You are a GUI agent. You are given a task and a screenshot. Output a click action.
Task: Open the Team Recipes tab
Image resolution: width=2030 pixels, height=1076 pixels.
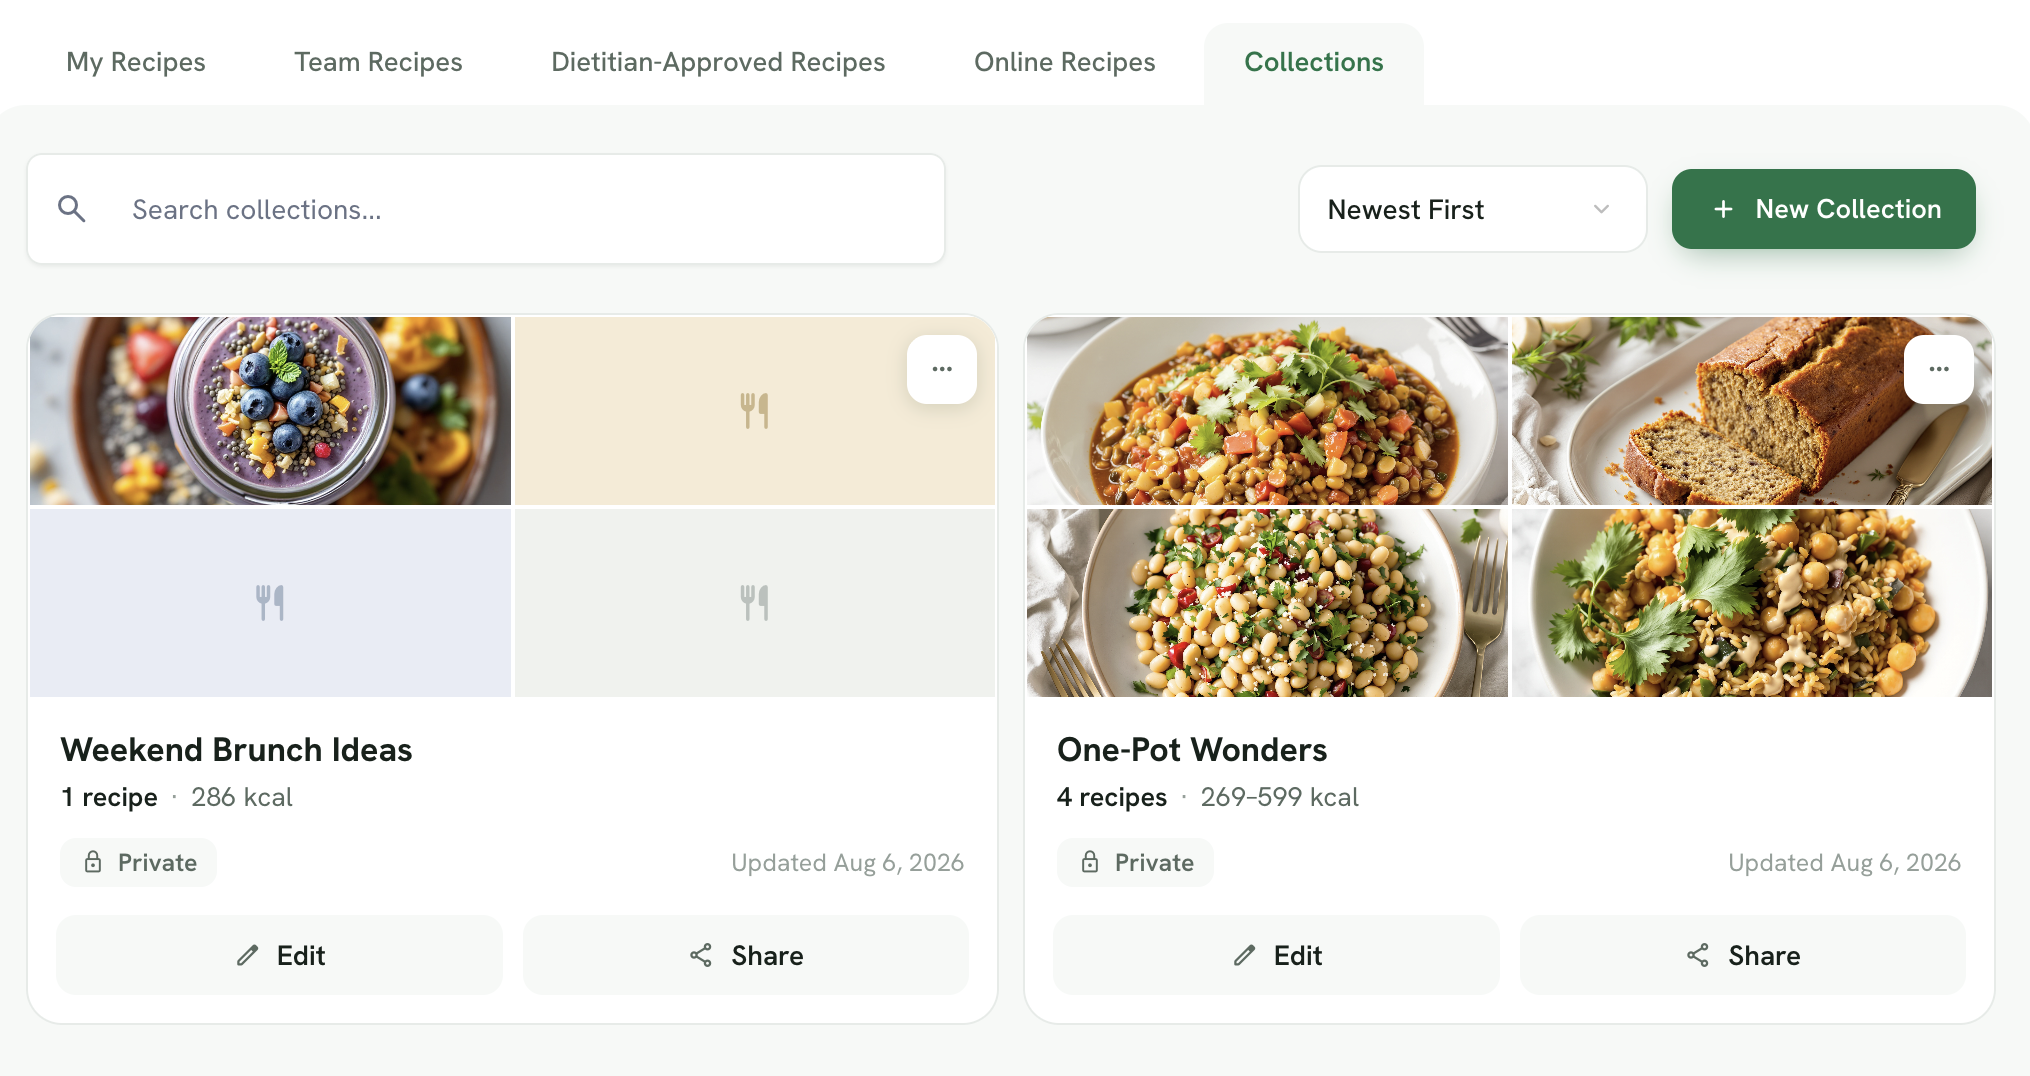click(x=378, y=62)
